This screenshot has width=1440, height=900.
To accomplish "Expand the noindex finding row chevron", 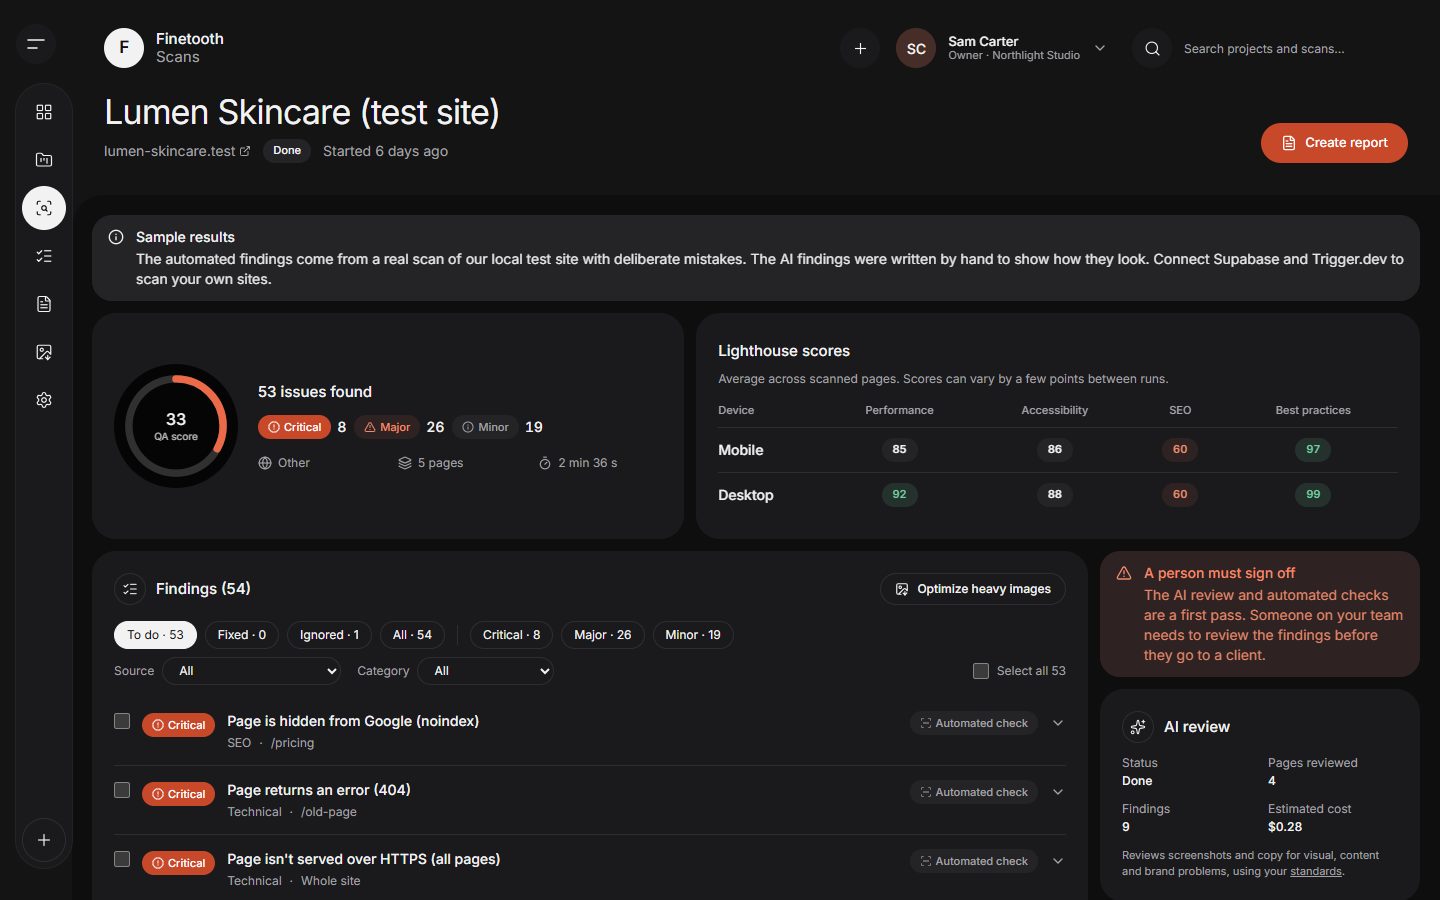I will point(1058,723).
